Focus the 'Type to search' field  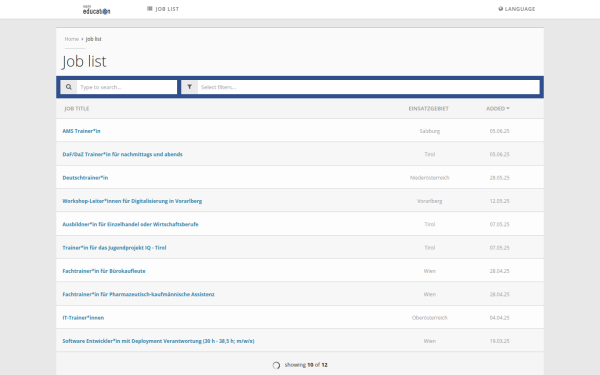pyautogui.click(x=127, y=87)
